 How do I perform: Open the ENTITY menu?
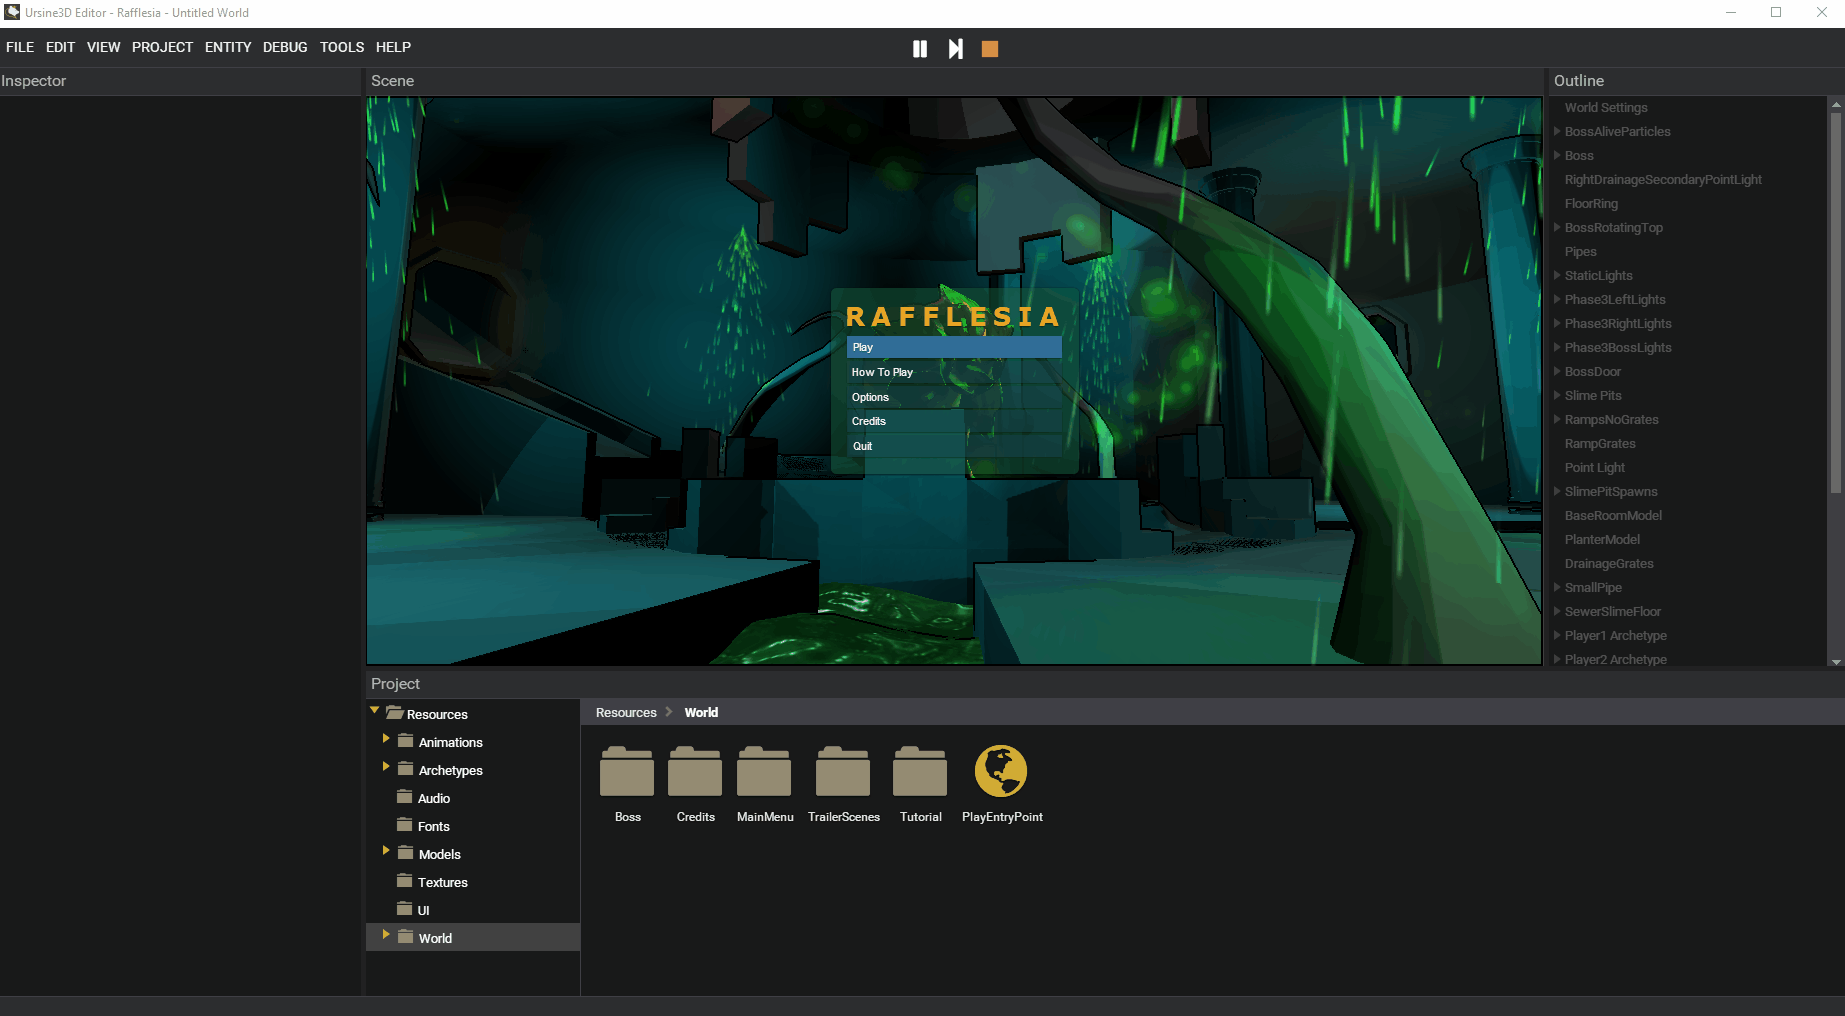click(227, 47)
